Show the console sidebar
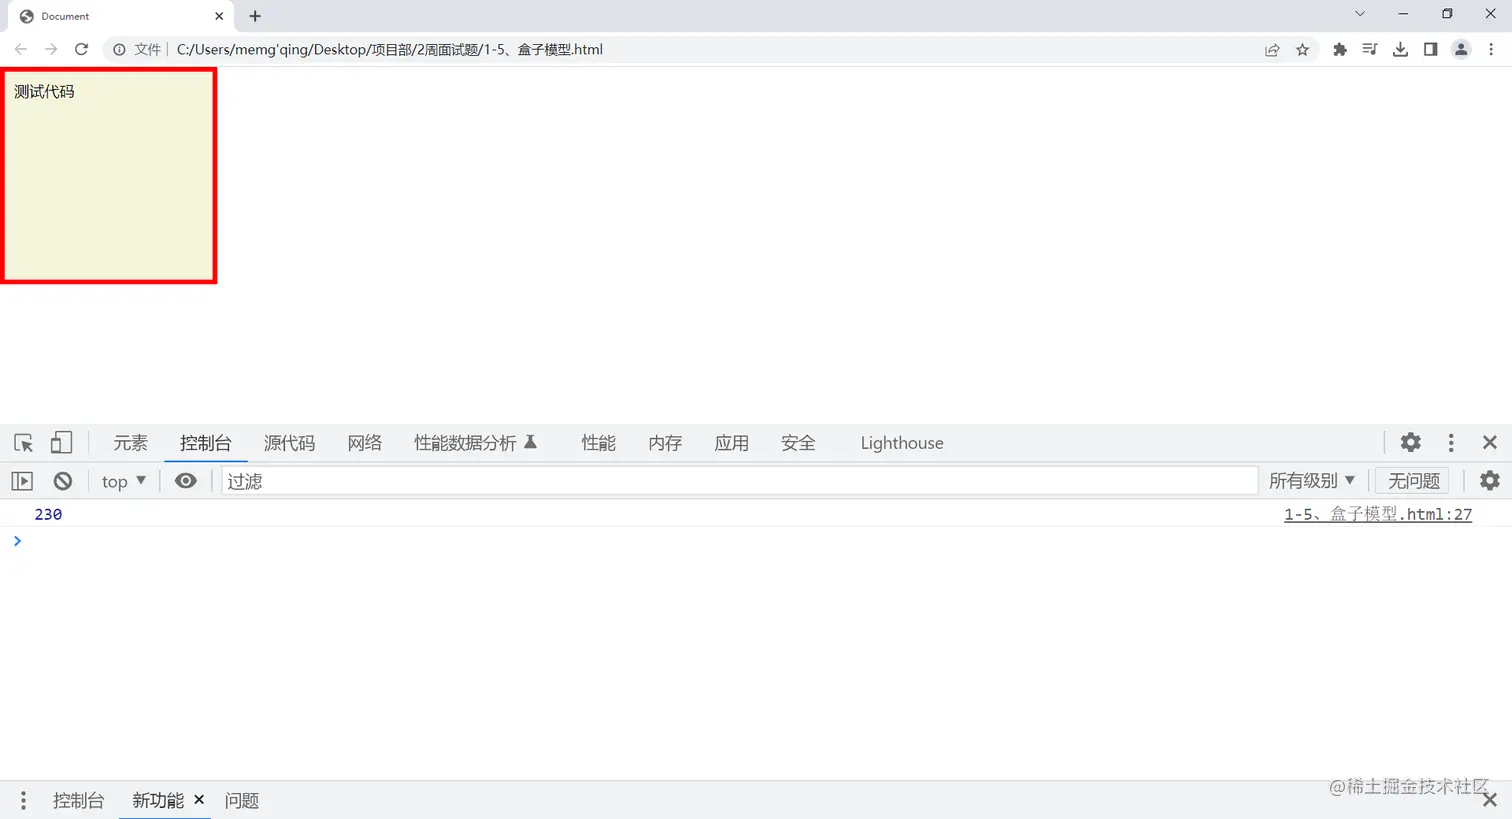Image resolution: width=1512 pixels, height=819 pixels. pos(22,481)
